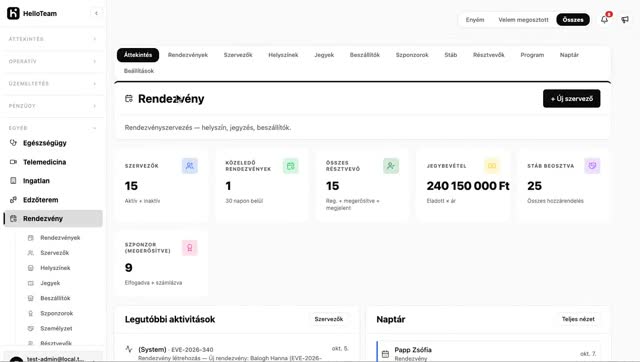640x362 pixels.
Task: Click the Összes résztvevő person icon
Action: click(391, 166)
